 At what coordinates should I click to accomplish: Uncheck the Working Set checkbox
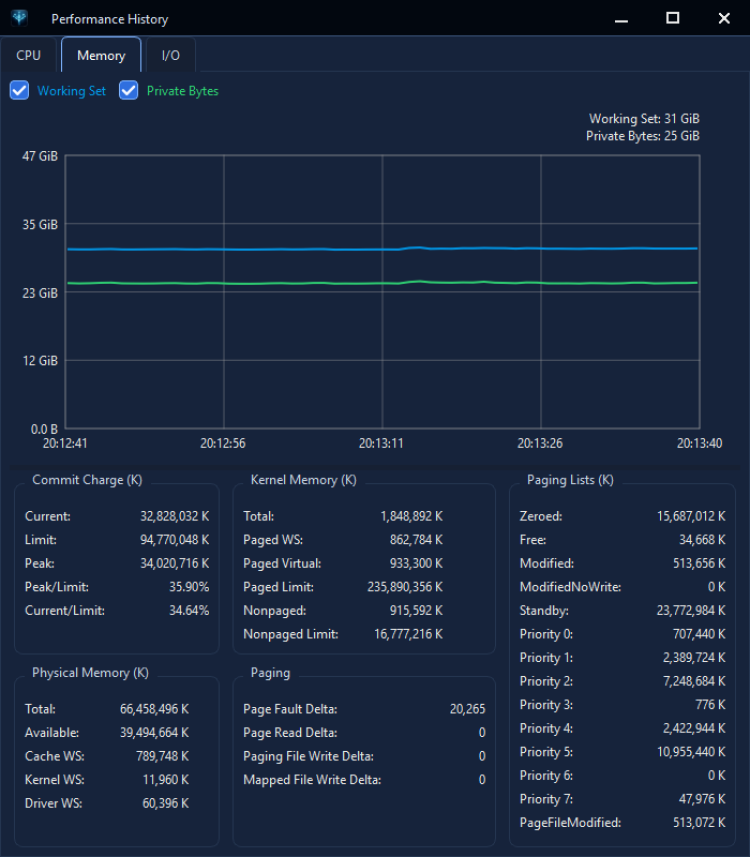19,90
